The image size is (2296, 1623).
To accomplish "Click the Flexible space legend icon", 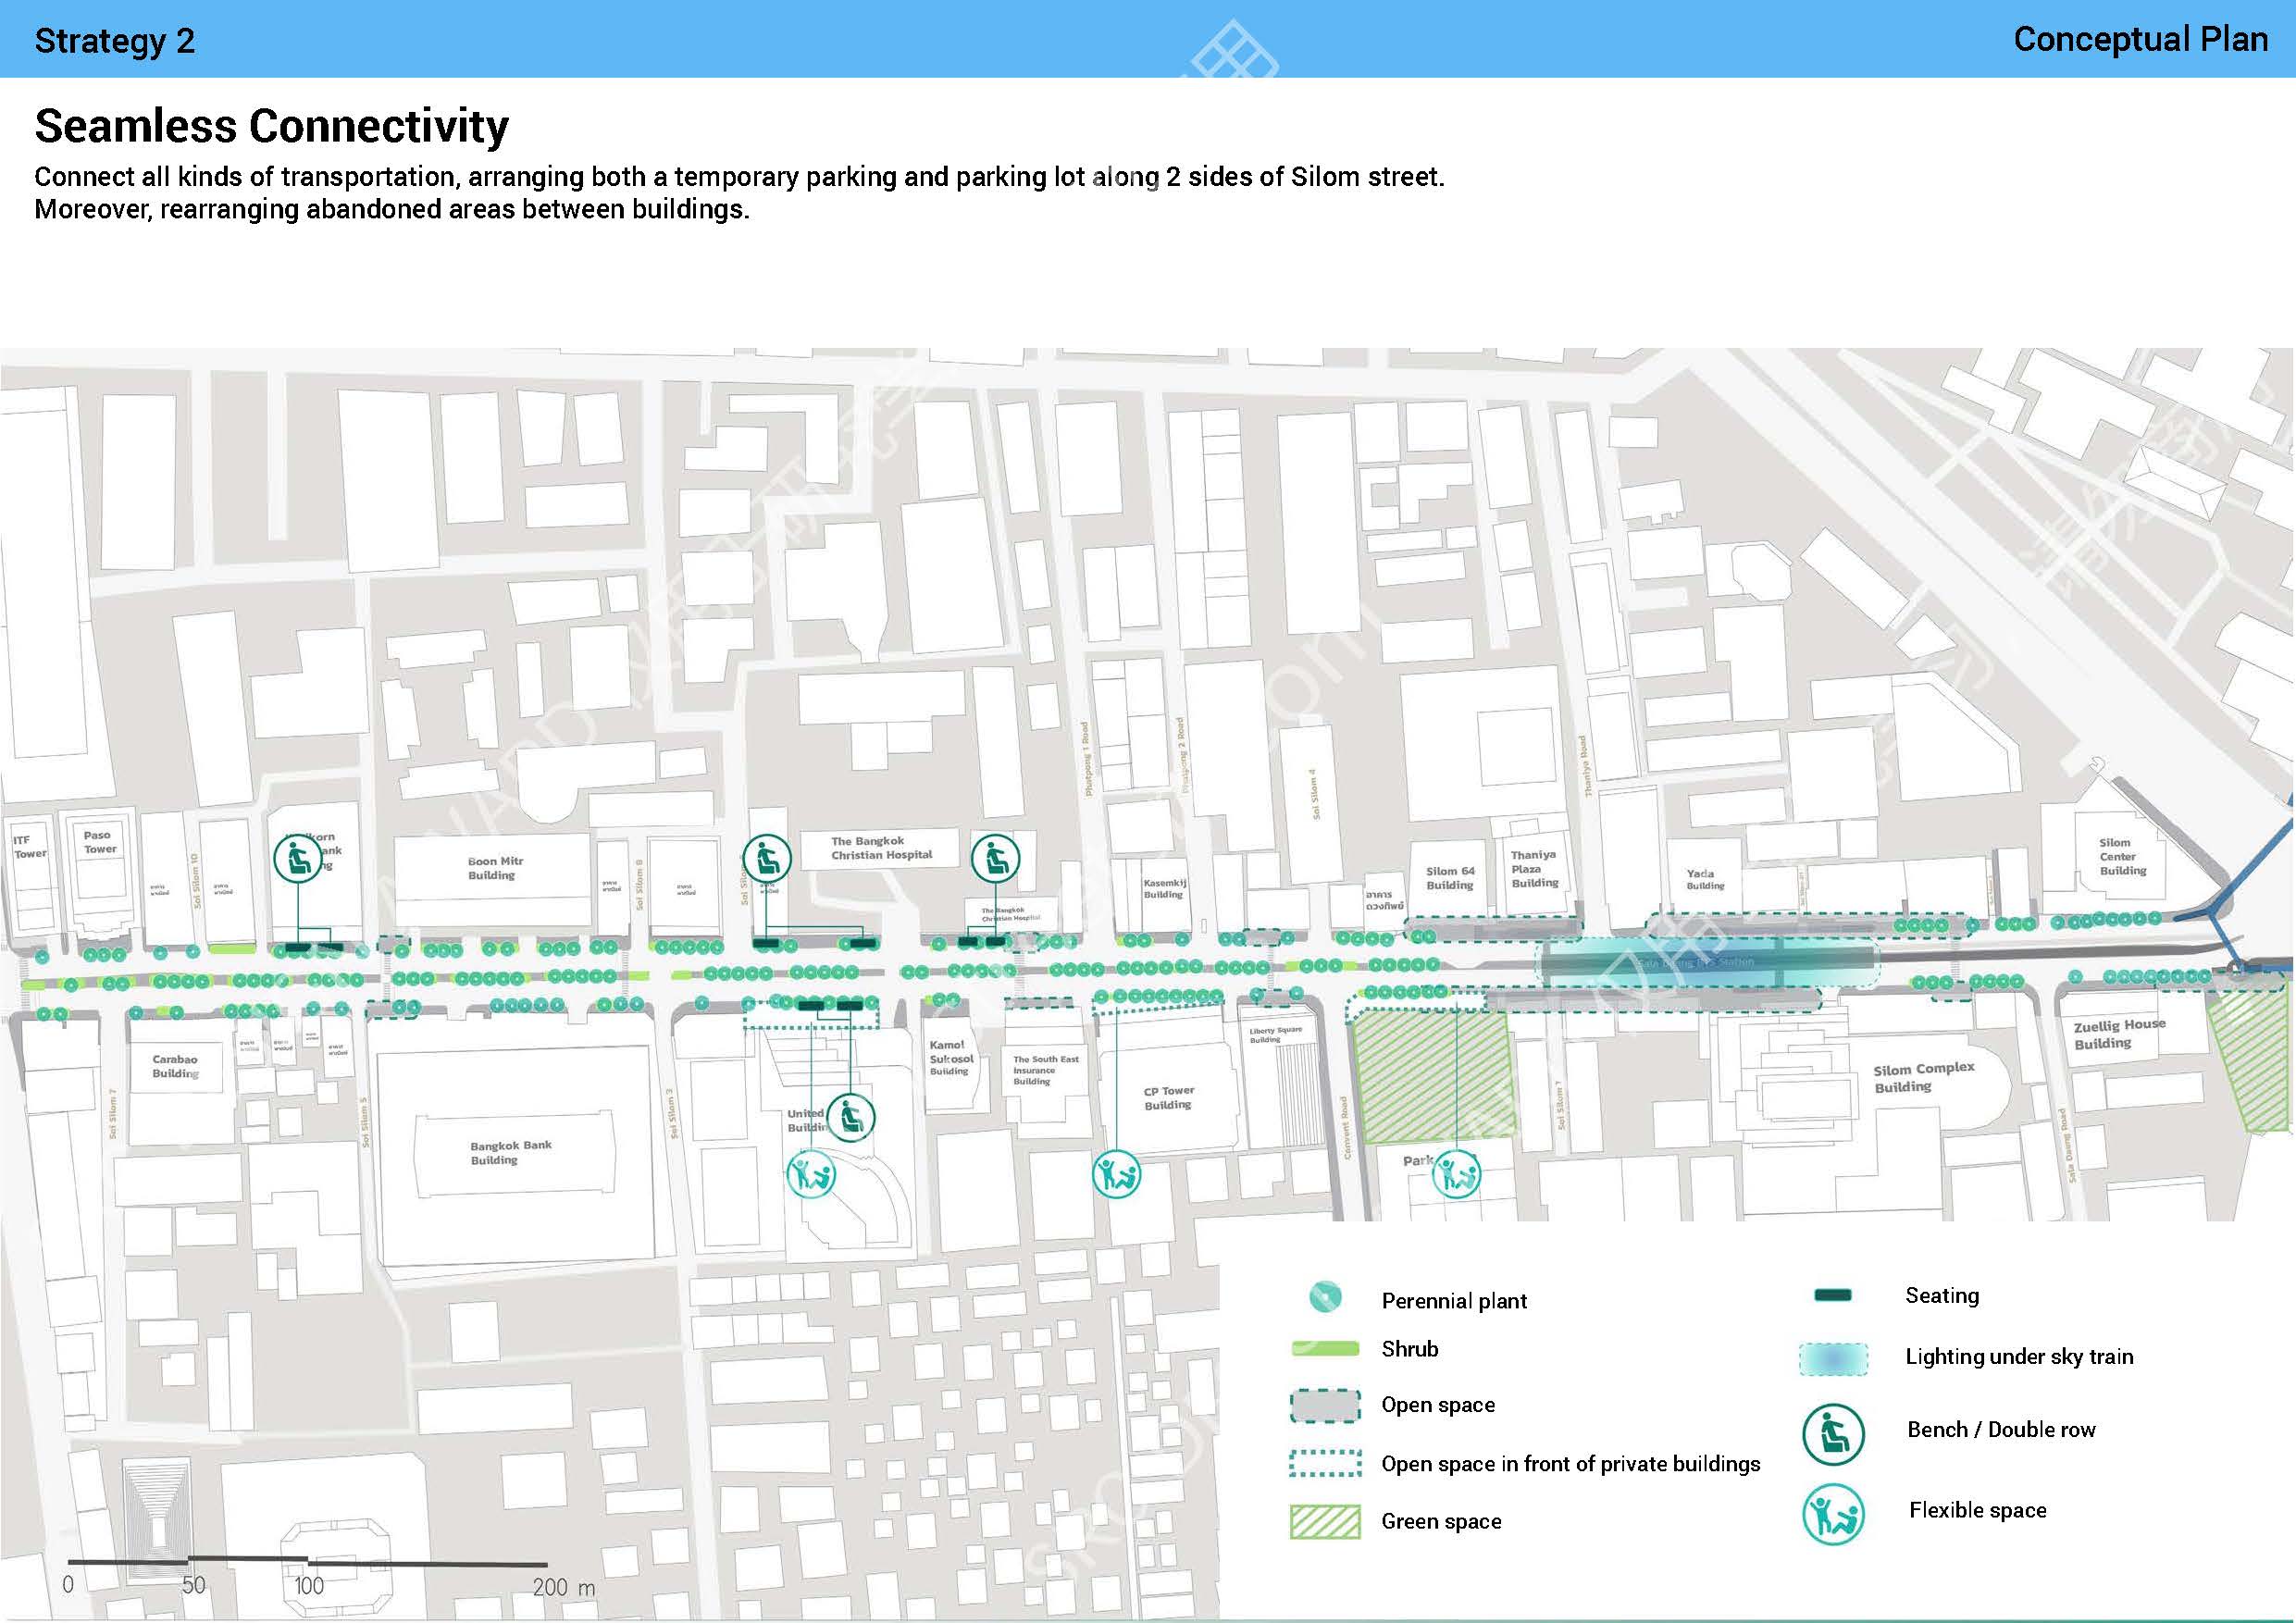I will (1833, 1514).
